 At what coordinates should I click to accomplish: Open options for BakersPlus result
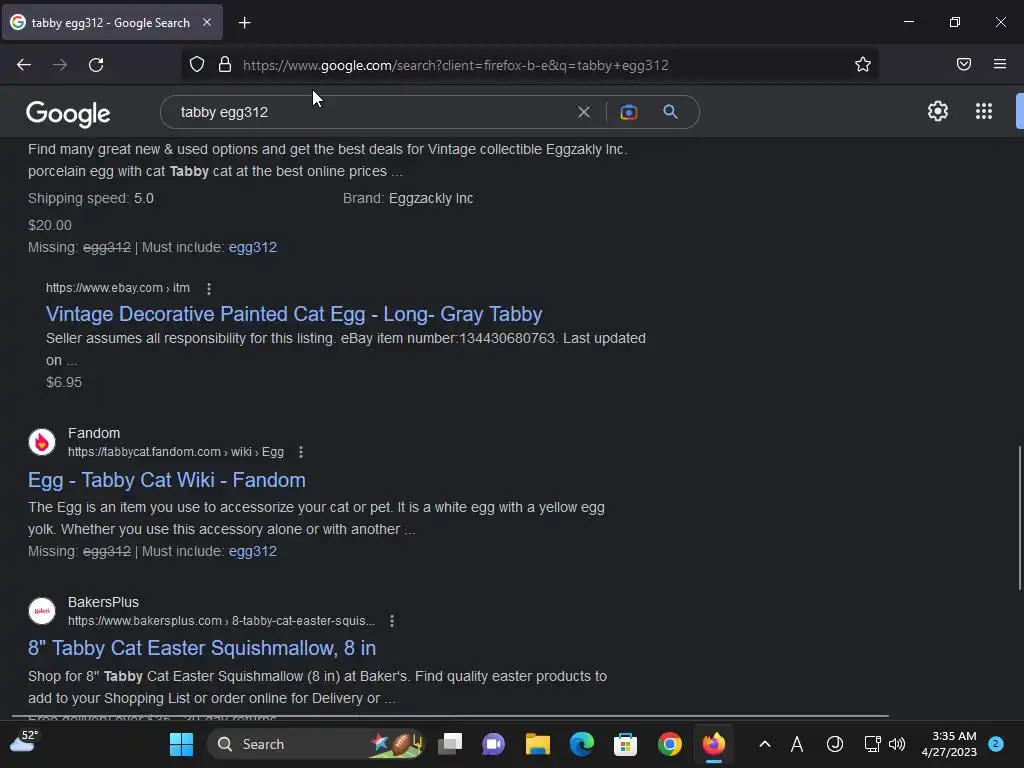391,621
